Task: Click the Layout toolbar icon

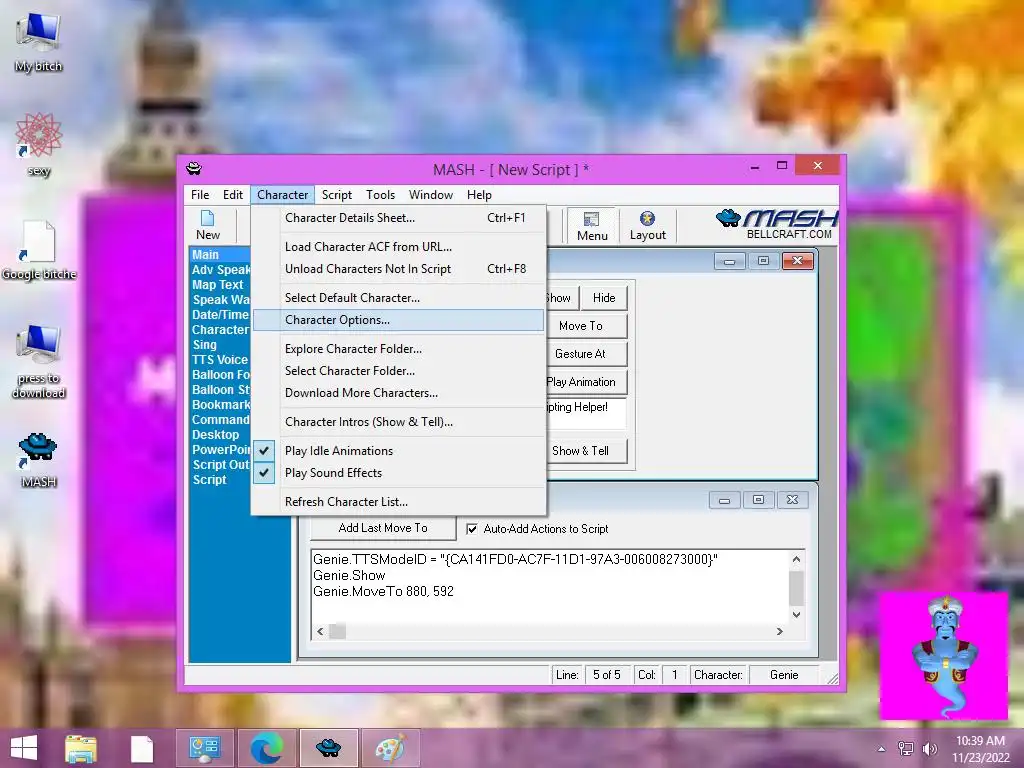Action: (647, 226)
